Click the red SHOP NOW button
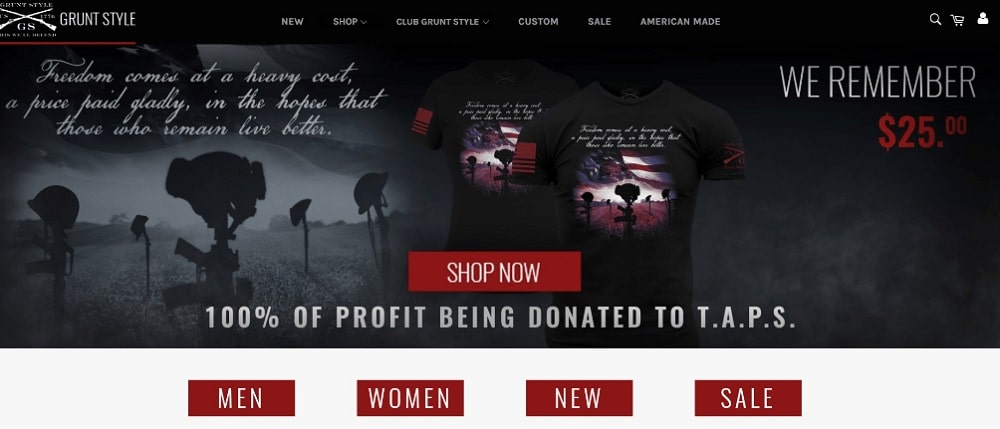 [494, 272]
